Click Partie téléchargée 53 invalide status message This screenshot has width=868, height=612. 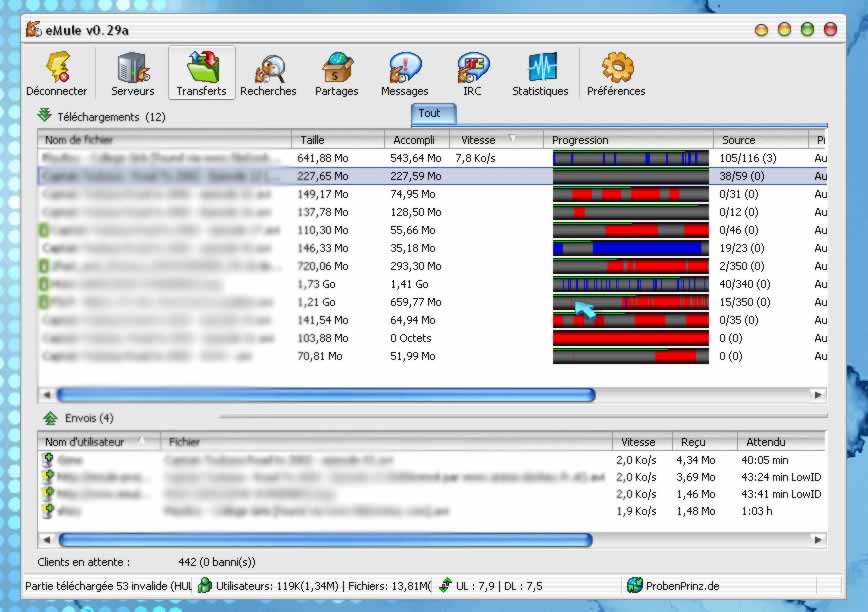(x=108, y=585)
